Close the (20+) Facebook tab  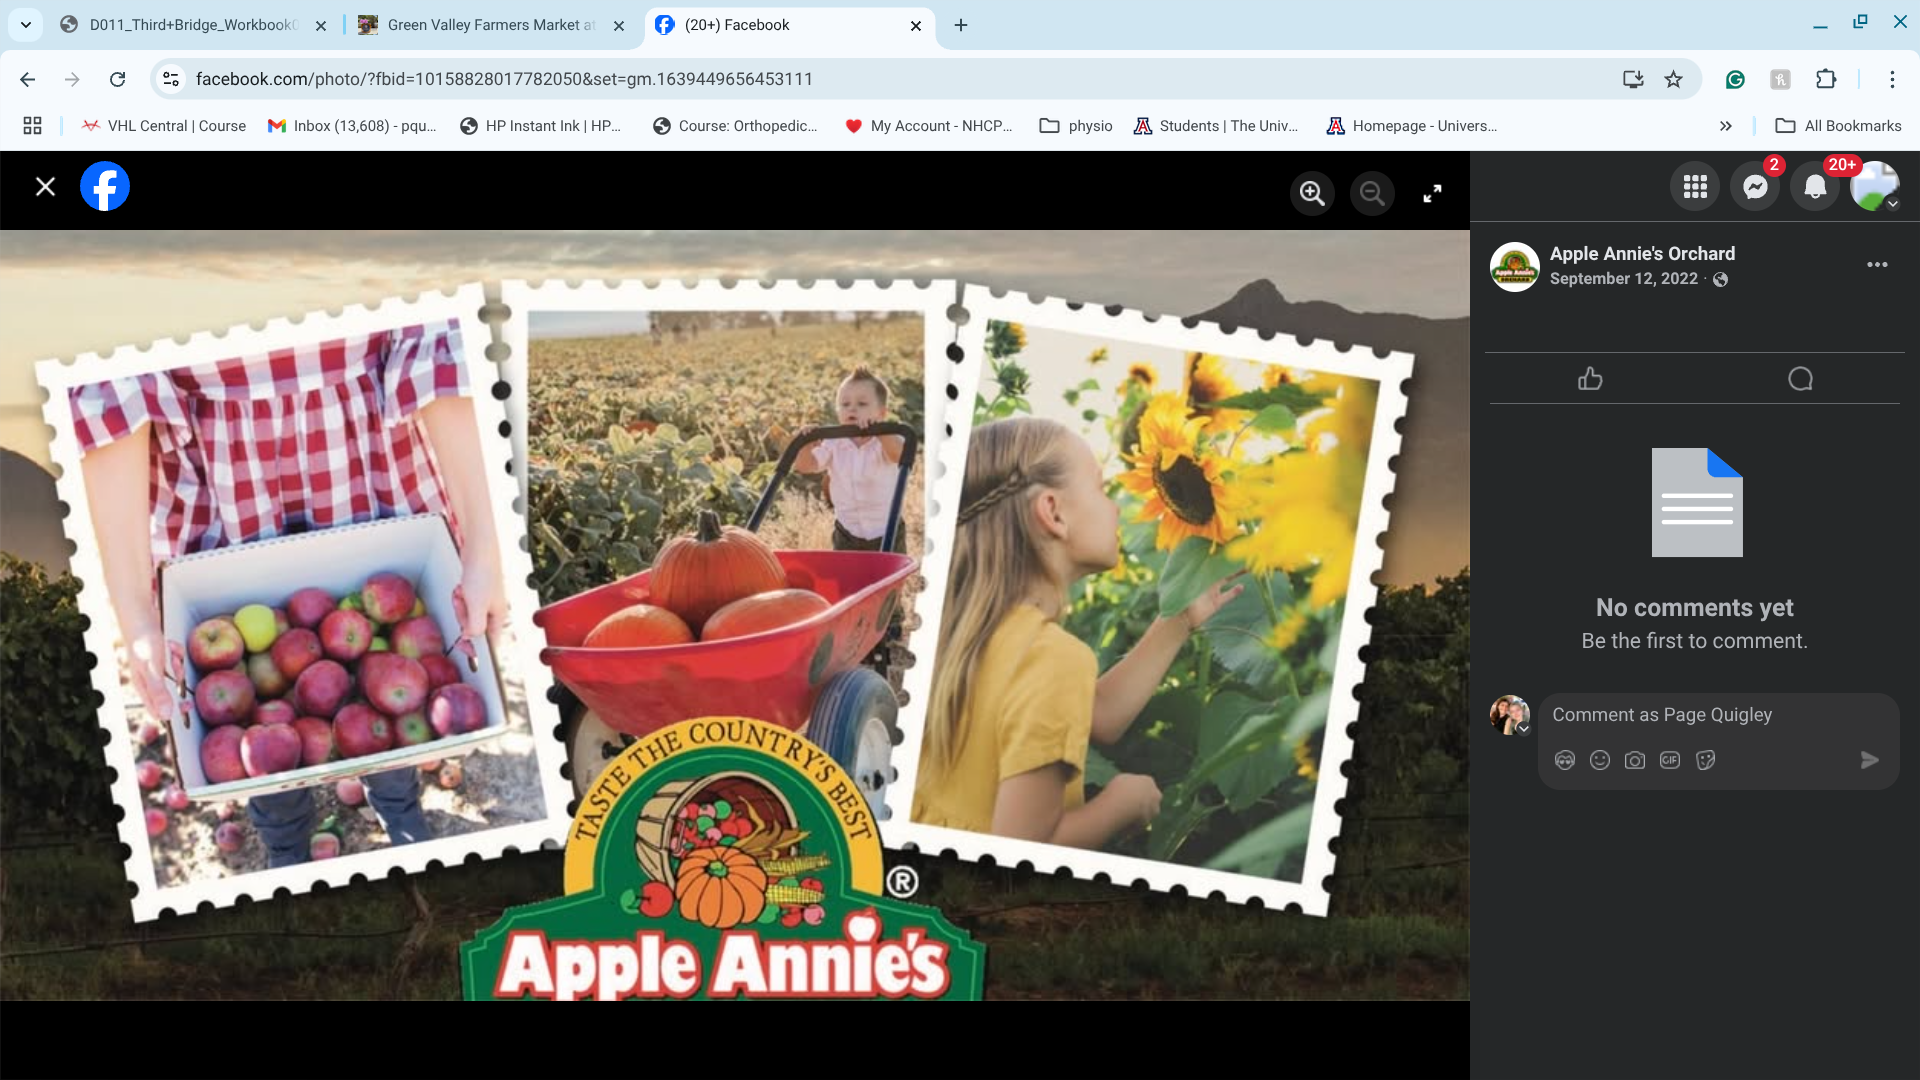916,26
